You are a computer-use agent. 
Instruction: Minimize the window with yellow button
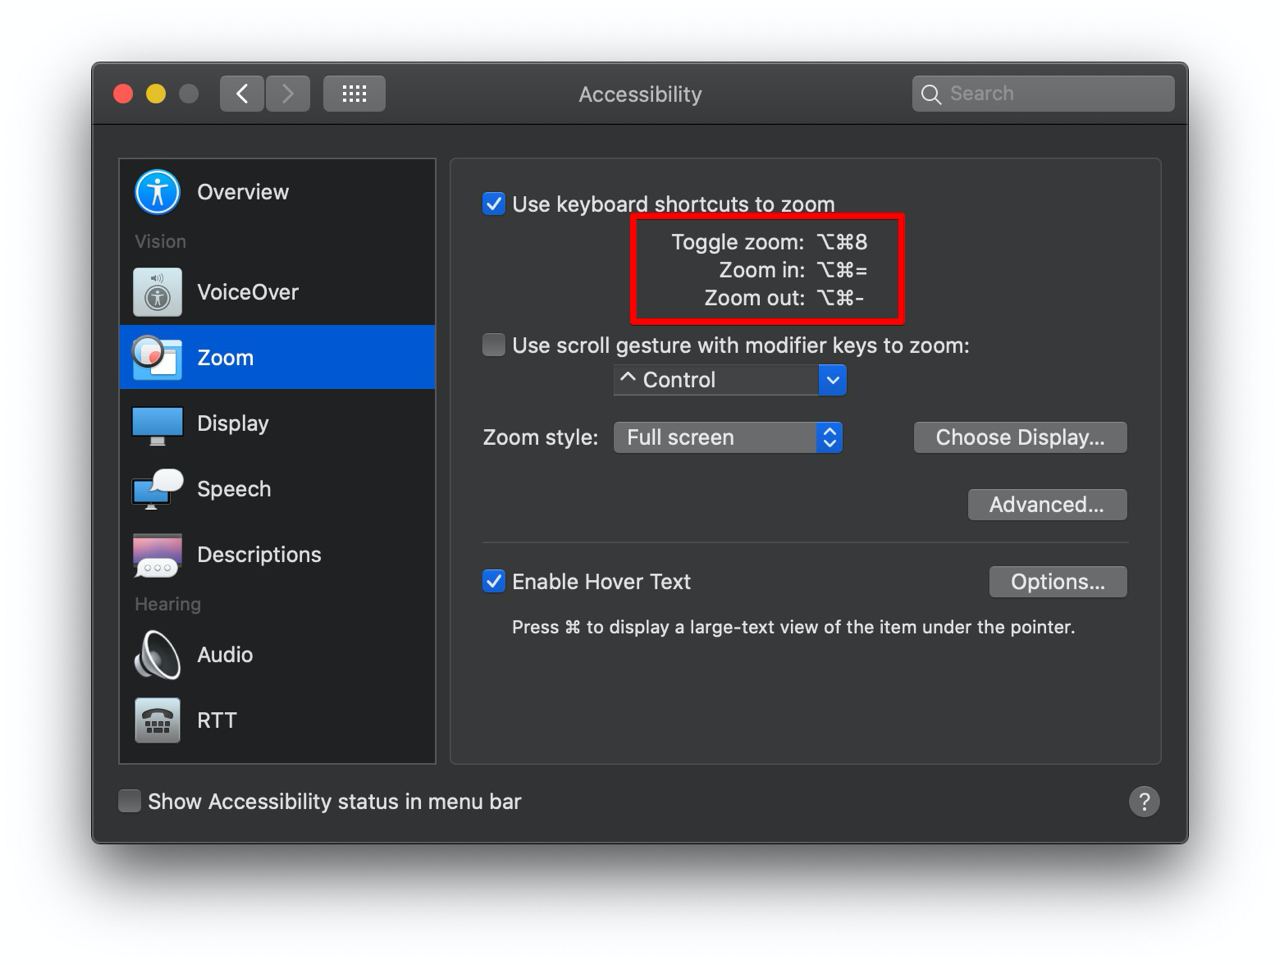coord(156,94)
